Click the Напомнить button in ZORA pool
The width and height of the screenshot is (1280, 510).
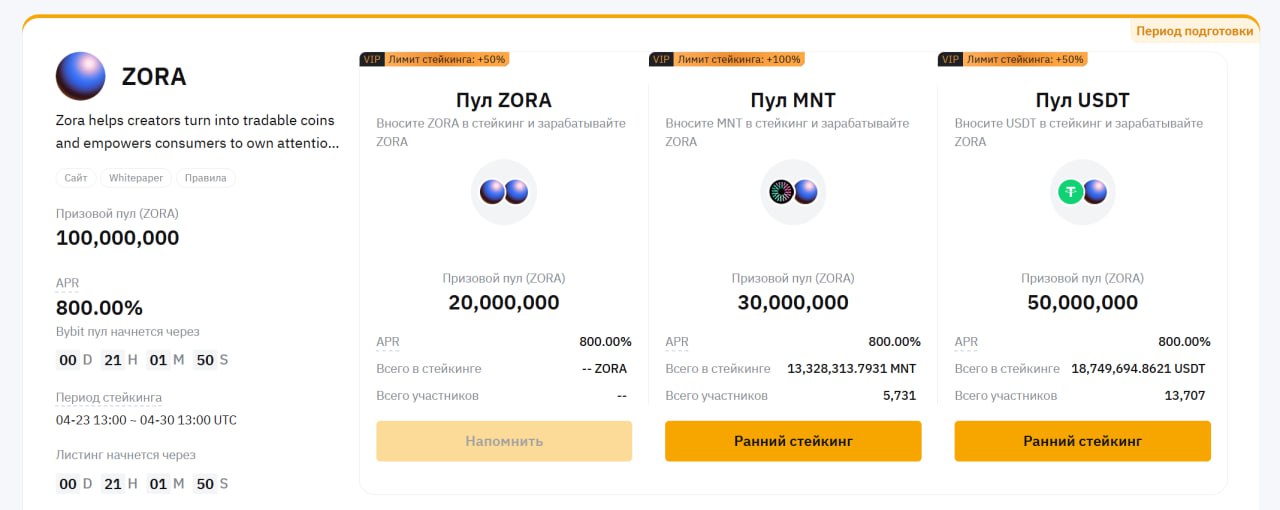(504, 441)
